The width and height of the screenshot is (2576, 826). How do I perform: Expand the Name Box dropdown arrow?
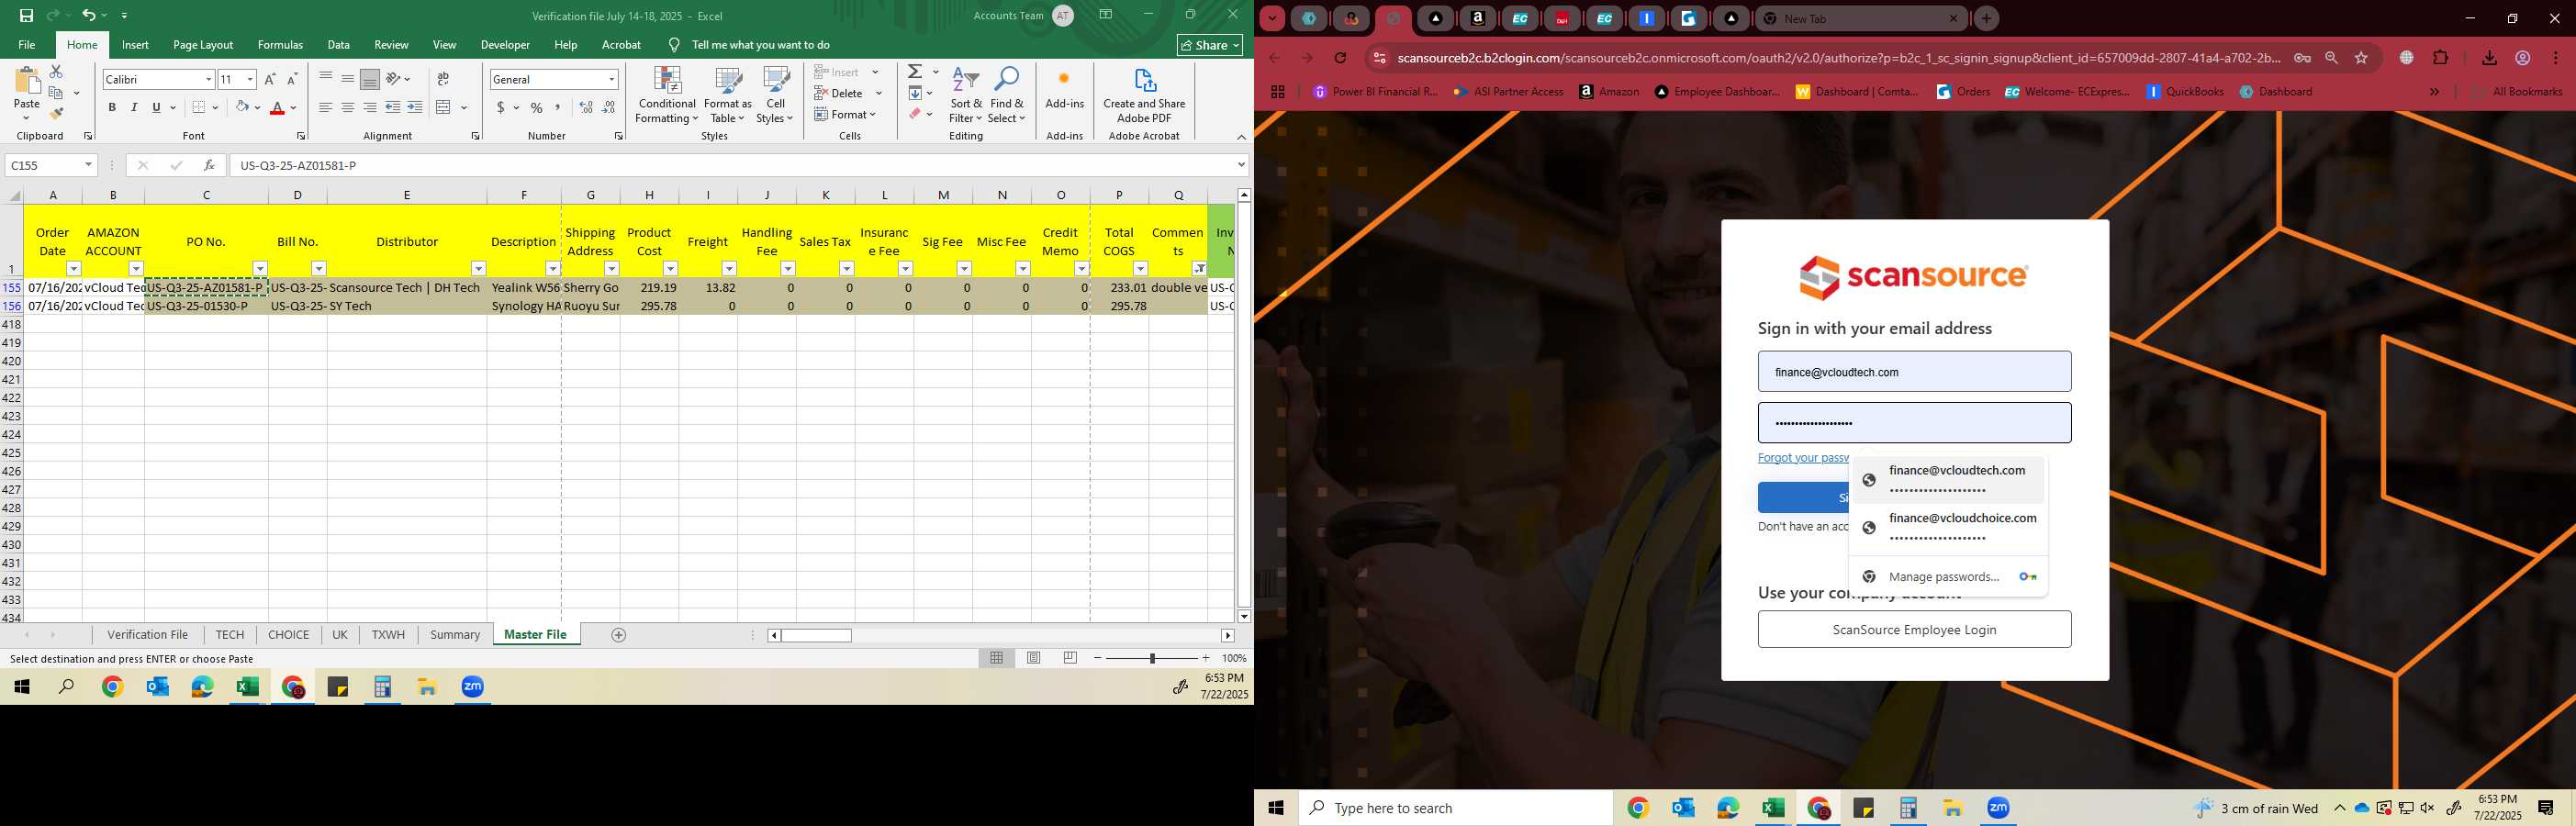pyautogui.click(x=88, y=165)
